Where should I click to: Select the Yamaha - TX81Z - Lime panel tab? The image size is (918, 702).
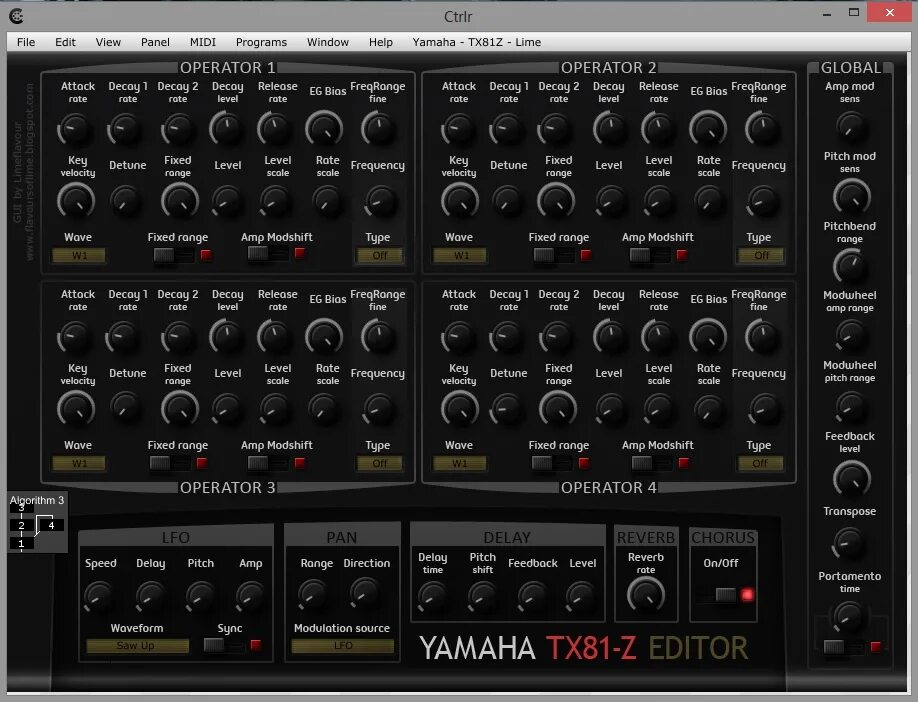[x=477, y=42]
